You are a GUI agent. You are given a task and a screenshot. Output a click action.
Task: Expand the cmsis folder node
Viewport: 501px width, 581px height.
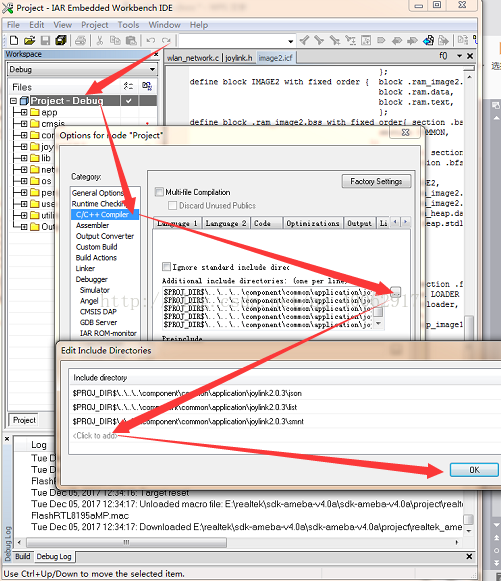[24, 124]
